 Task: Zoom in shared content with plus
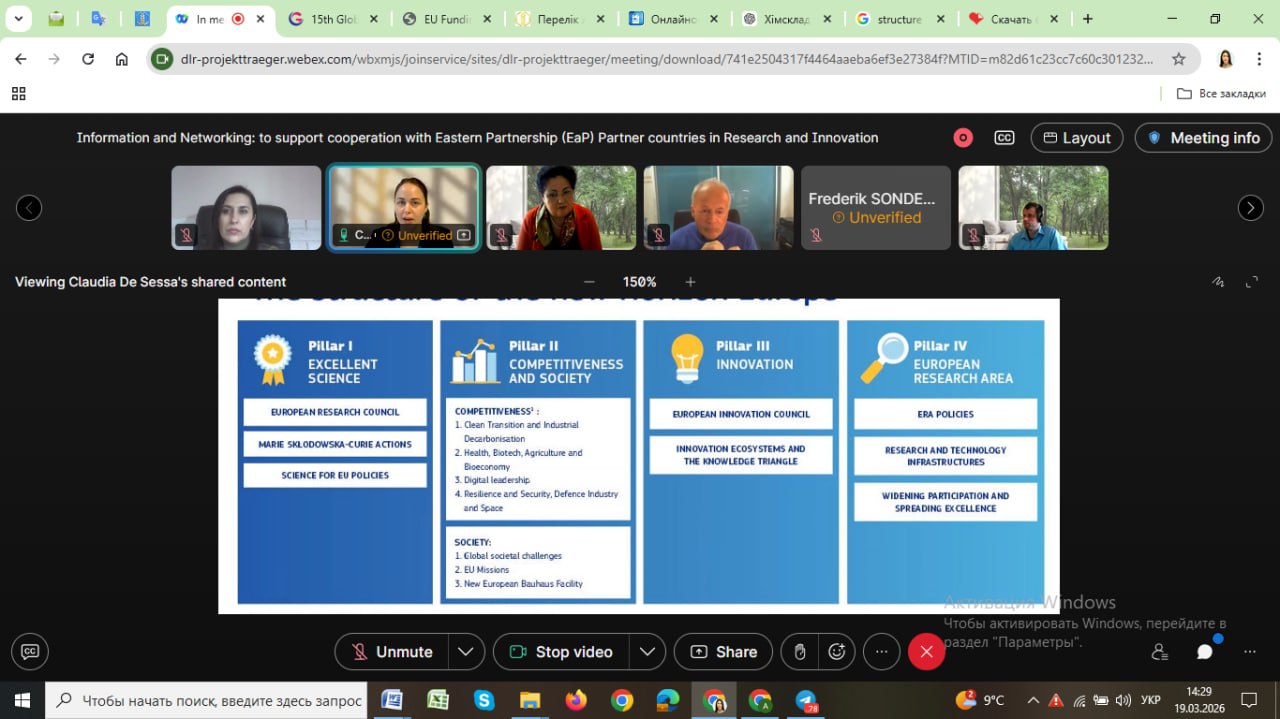click(x=690, y=282)
